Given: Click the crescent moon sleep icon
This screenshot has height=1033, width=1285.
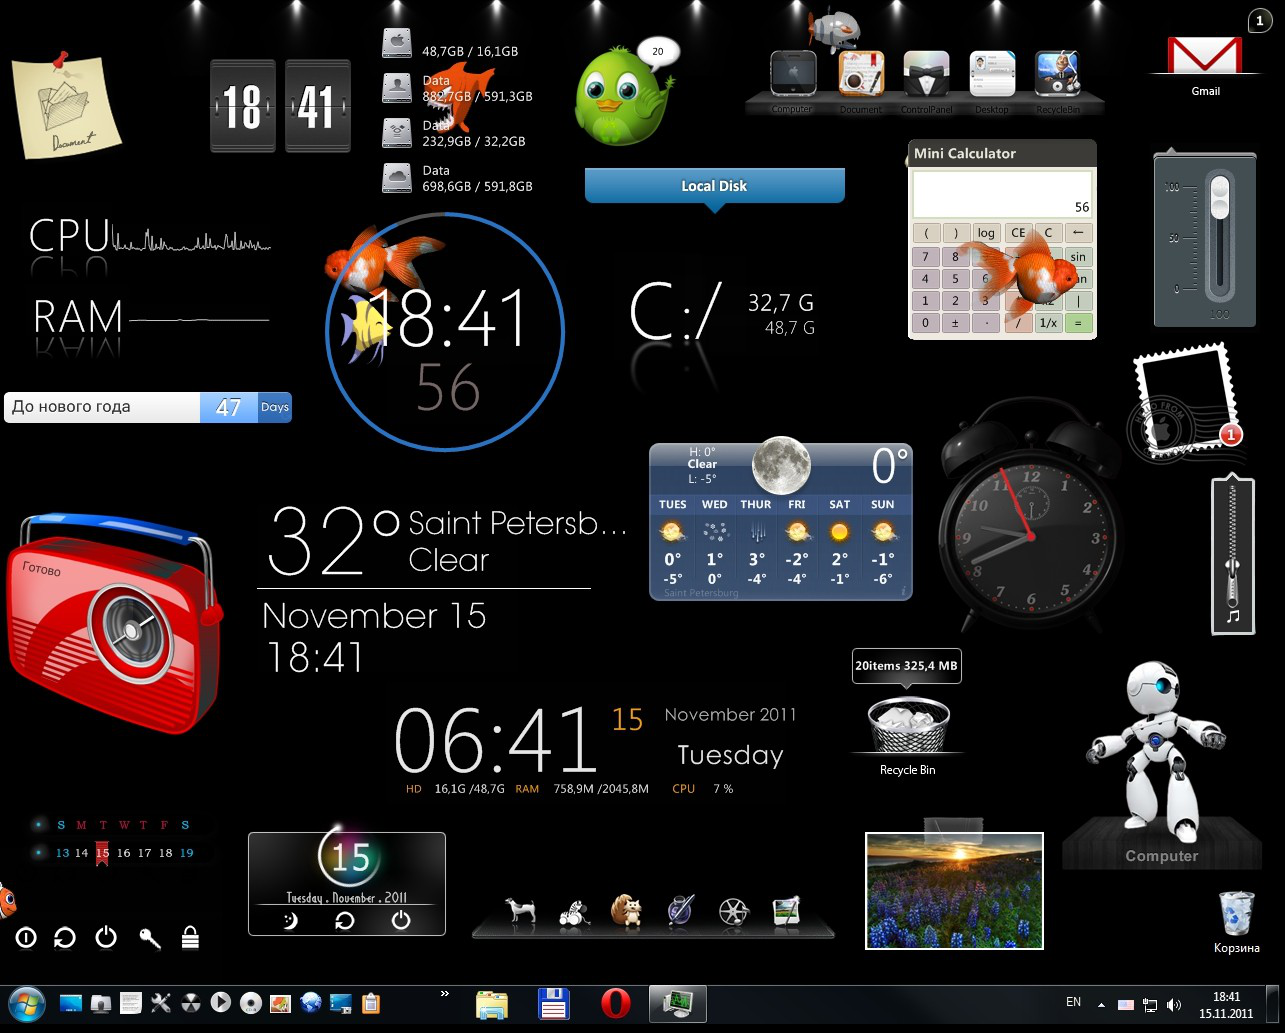Looking at the screenshot, I should pos(291,921).
